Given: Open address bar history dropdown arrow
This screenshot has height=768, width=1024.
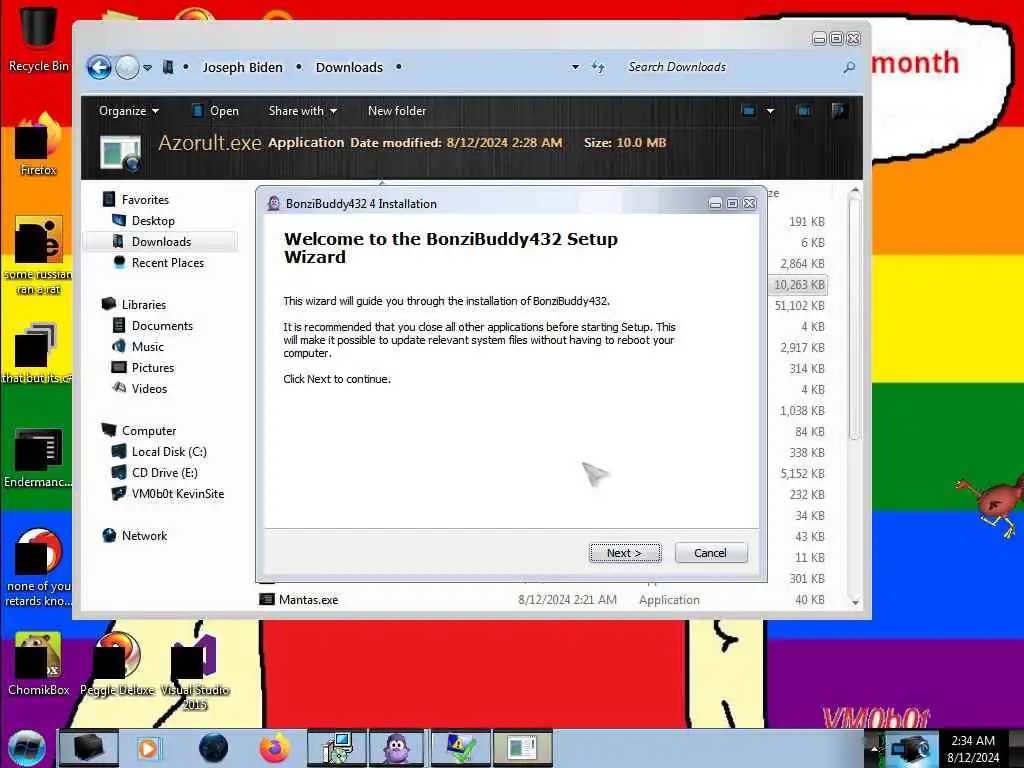Looking at the screenshot, I should [x=575, y=67].
